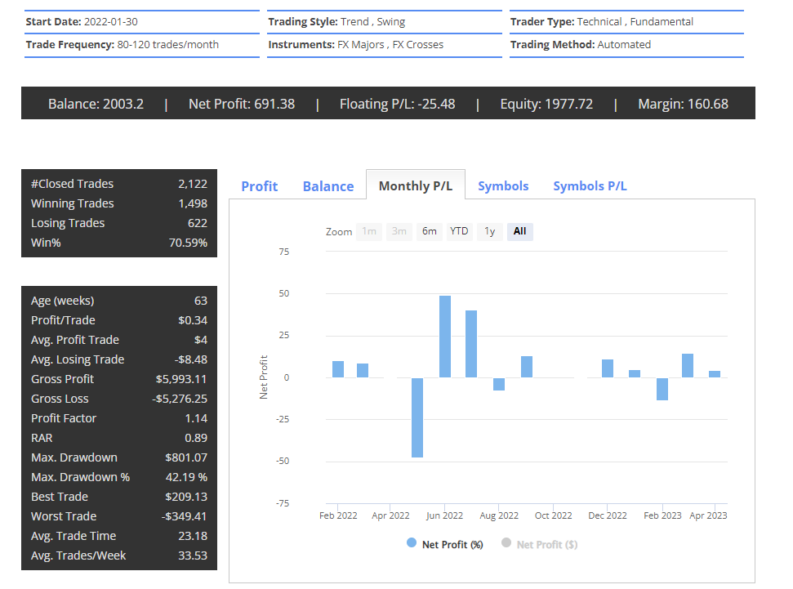Click the negative February 2023 bar
Image resolution: width=793 pixels, height=589 pixels.
point(661,388)
